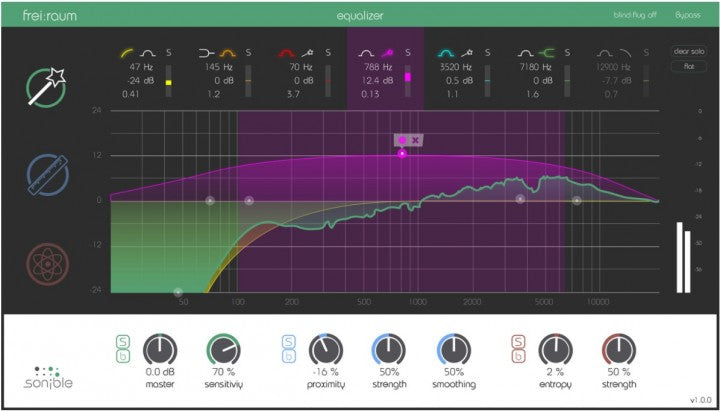
Task: Click the sensitivity knob set to 70 %
Action: pyautogui.click(x=223, y=349)
